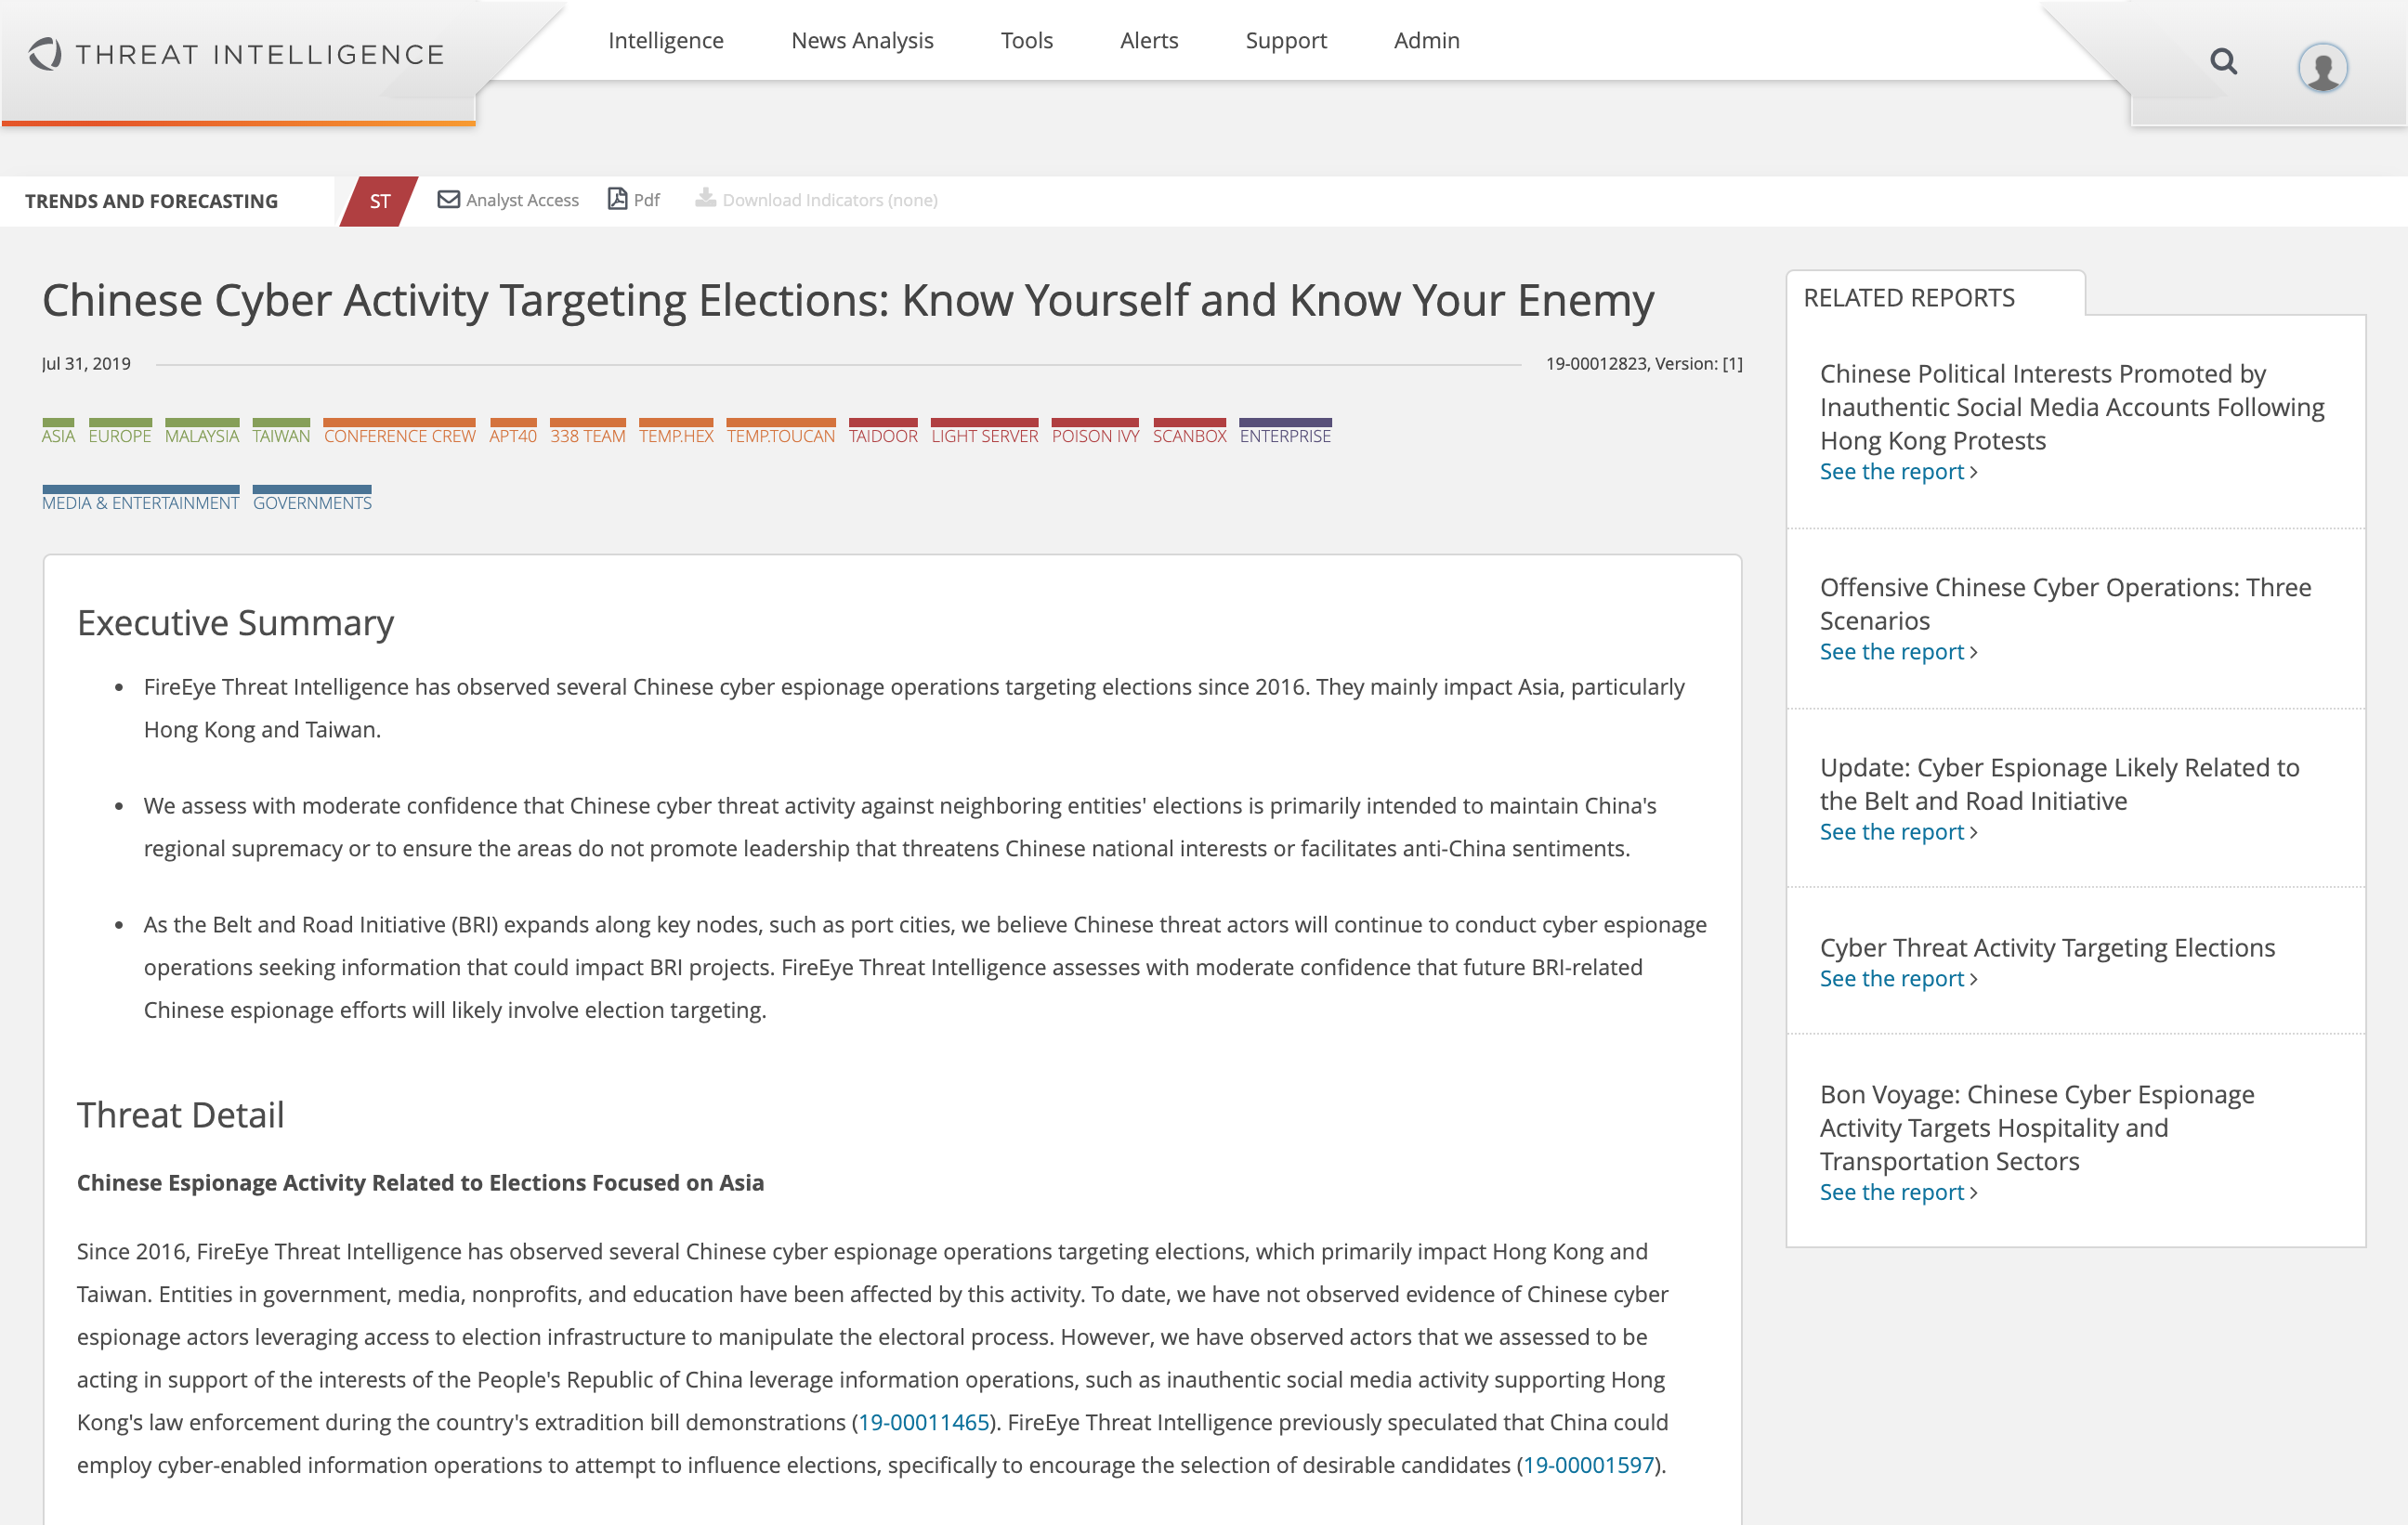This screenshot has width=2408, height=1525.
Task: Open the Intelligence menu
Action: tap(666, 40)
